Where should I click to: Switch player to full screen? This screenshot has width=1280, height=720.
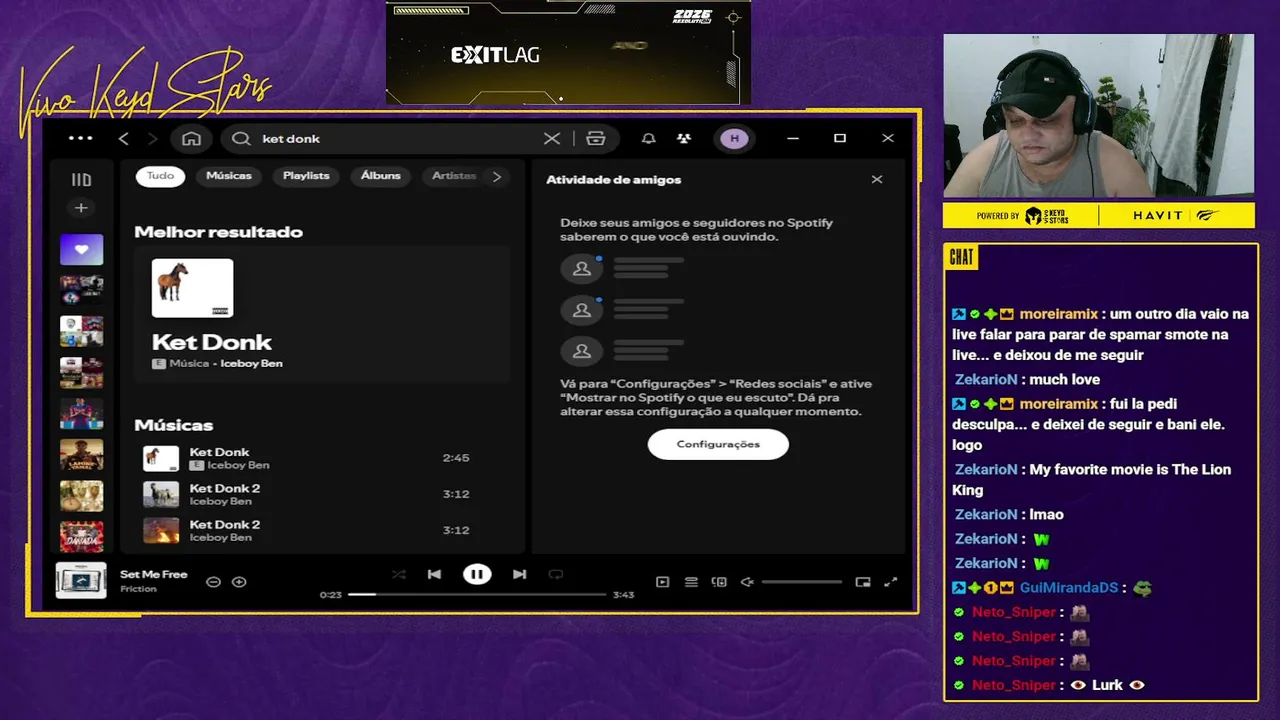(x=891, y=582)
